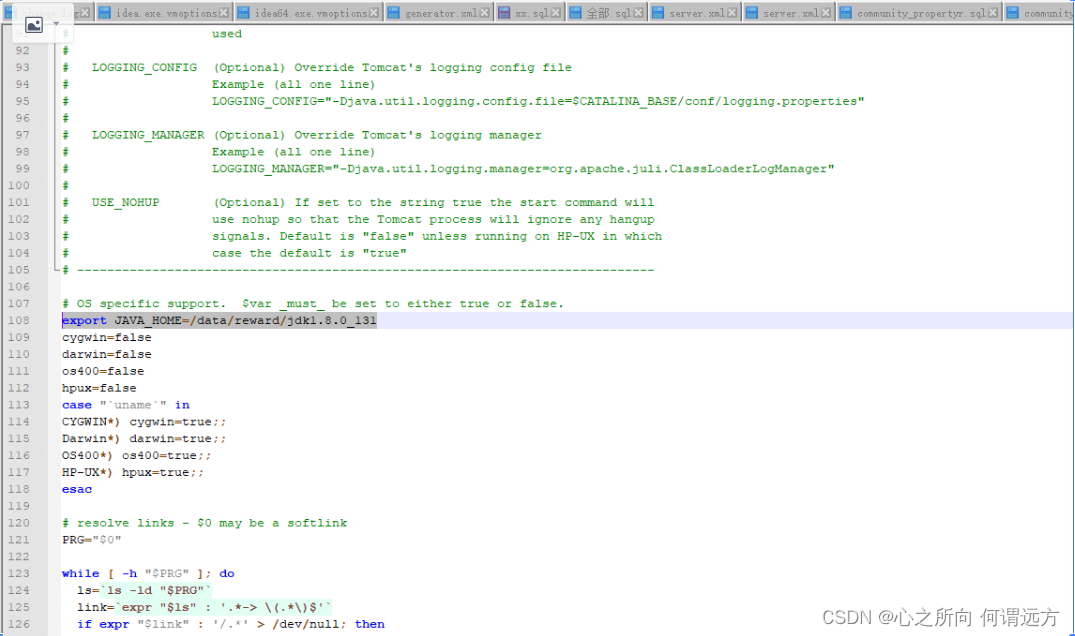Close the server.xml tab beside community_propertyr.sql
The image size is (1075, 636).
826,13
